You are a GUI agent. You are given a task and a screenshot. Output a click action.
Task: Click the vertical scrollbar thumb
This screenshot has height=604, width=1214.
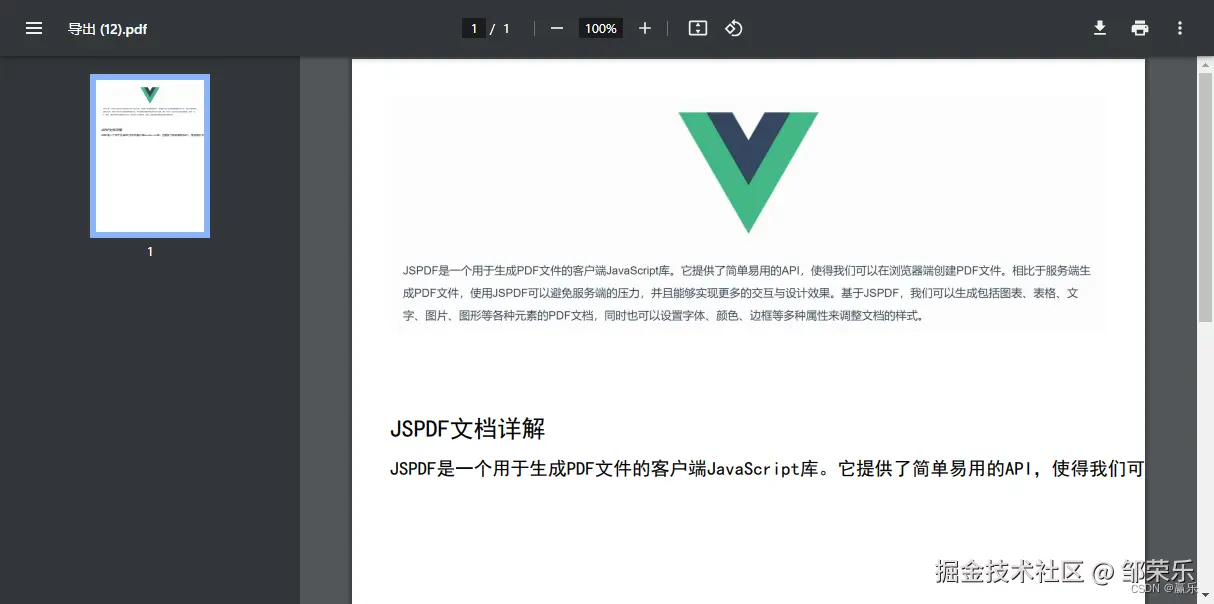1205,197
